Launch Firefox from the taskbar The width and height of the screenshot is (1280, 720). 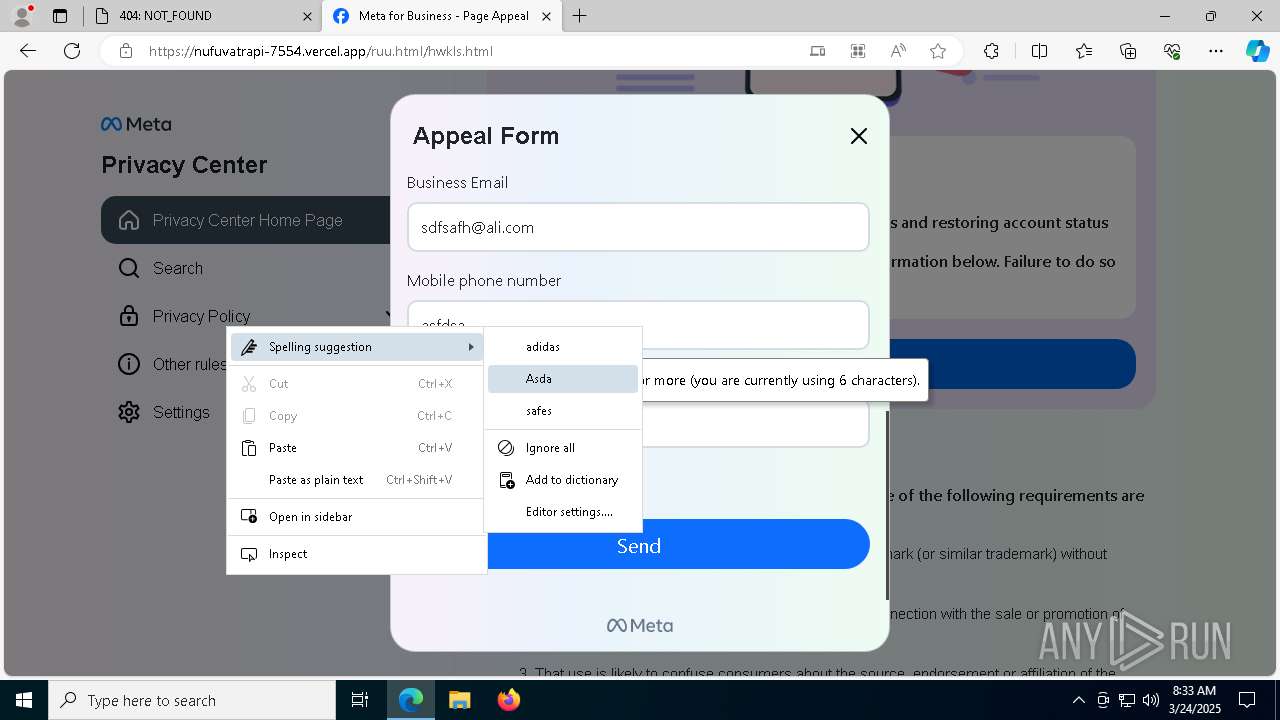point(509,700)
